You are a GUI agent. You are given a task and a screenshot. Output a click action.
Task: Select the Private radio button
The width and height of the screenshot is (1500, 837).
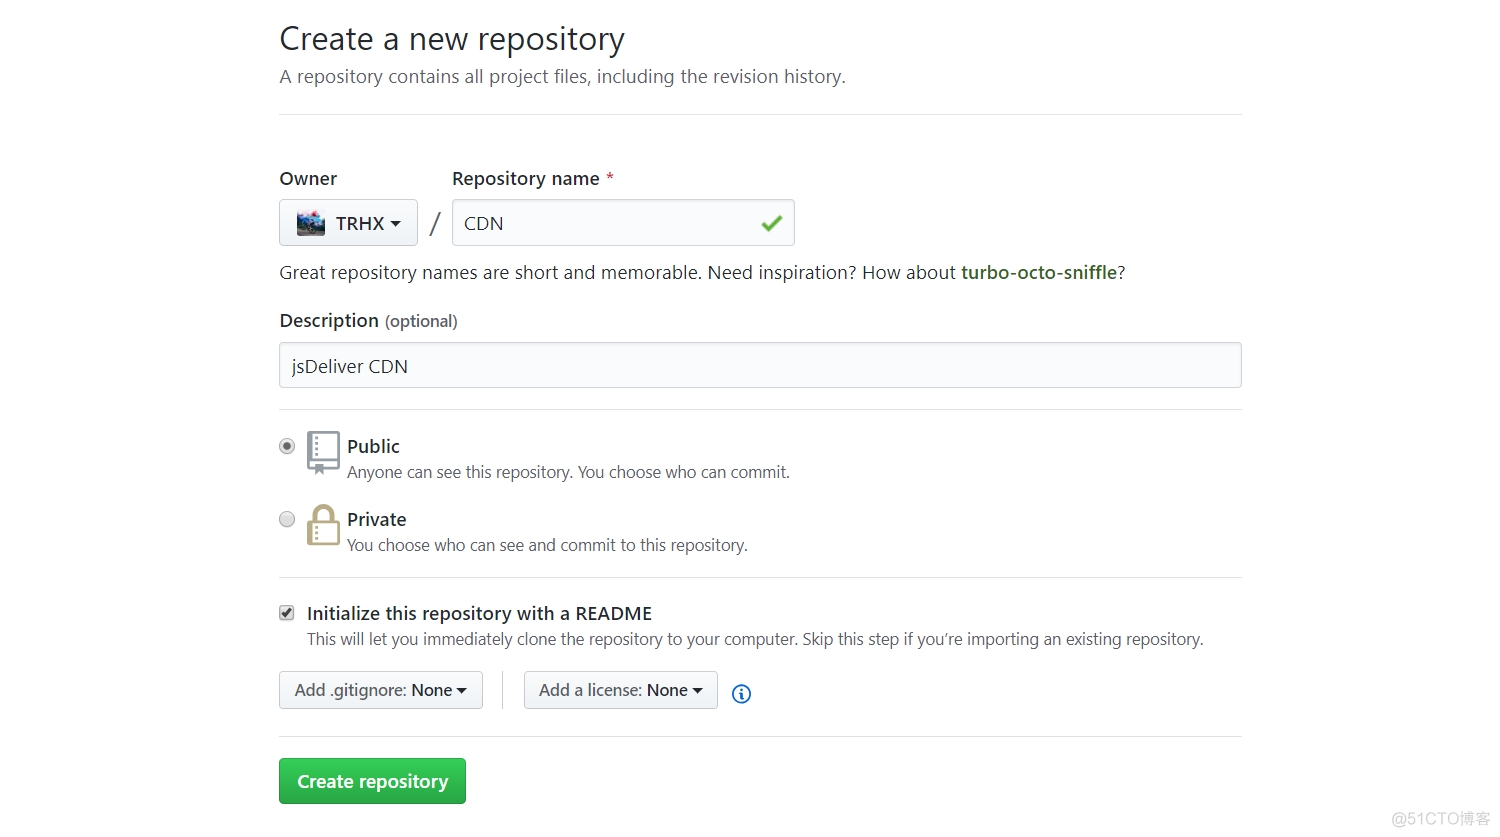point(287,519)
